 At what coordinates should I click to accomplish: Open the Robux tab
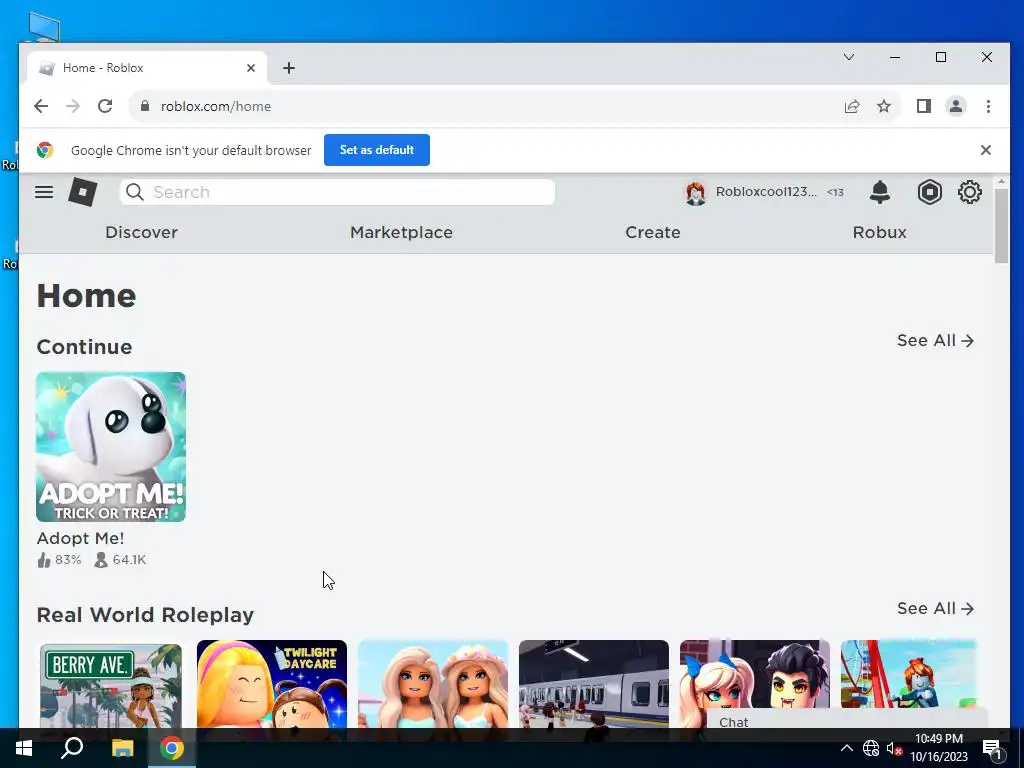tap(879, 232)
